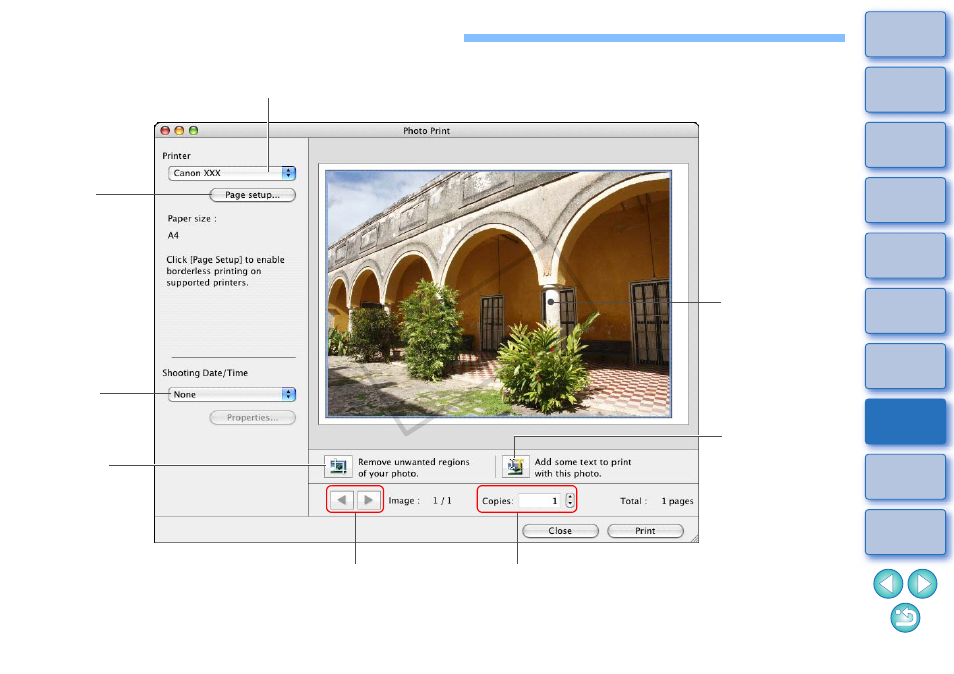The width and height of the screenshot is (954, 674).
Task: Click the Close button
Action: coord(560,531)
